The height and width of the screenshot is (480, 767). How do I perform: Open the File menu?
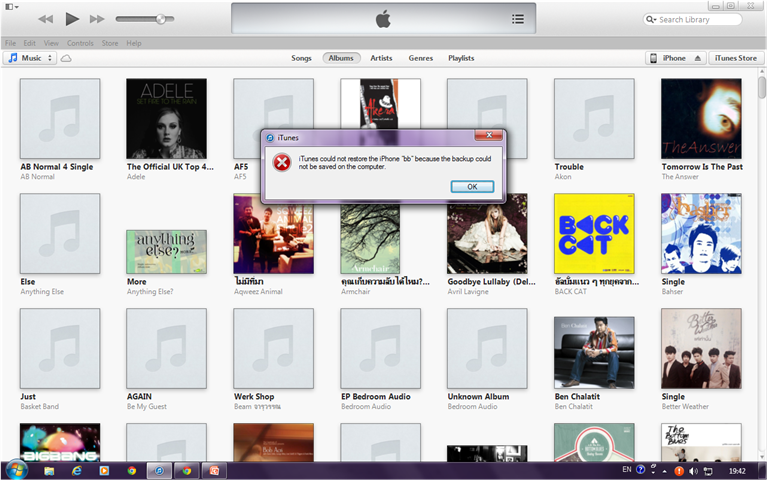click(10, 43)
